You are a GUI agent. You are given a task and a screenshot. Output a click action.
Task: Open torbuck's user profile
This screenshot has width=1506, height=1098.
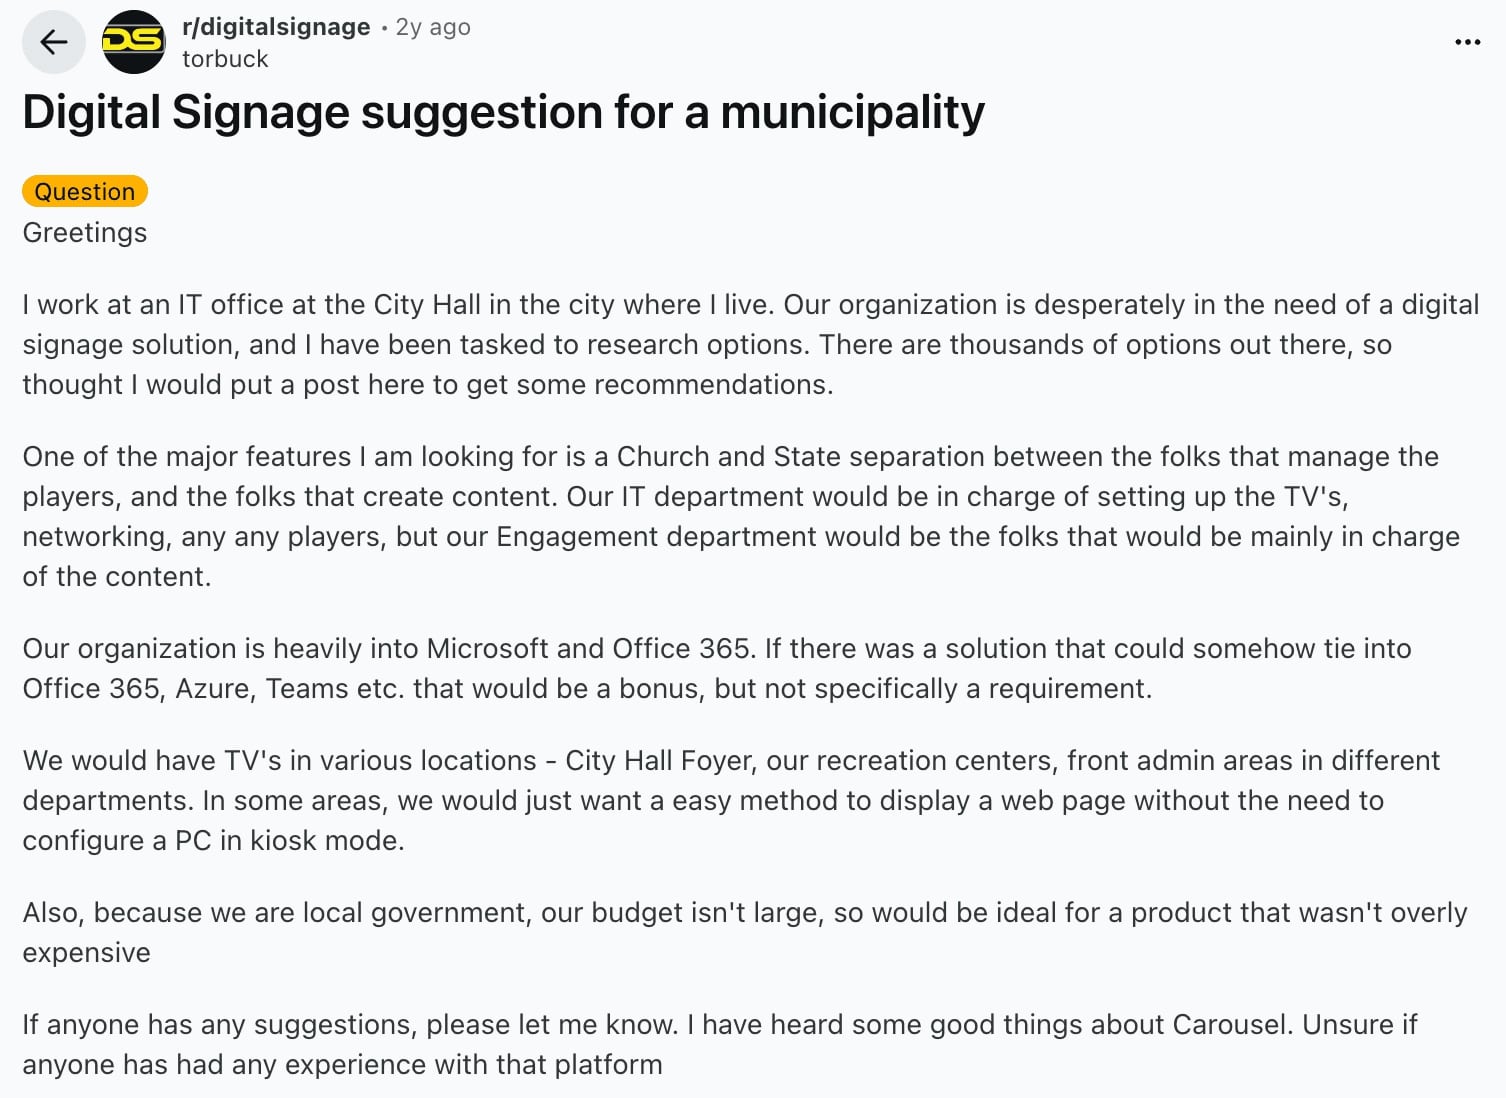pos(224,58)
